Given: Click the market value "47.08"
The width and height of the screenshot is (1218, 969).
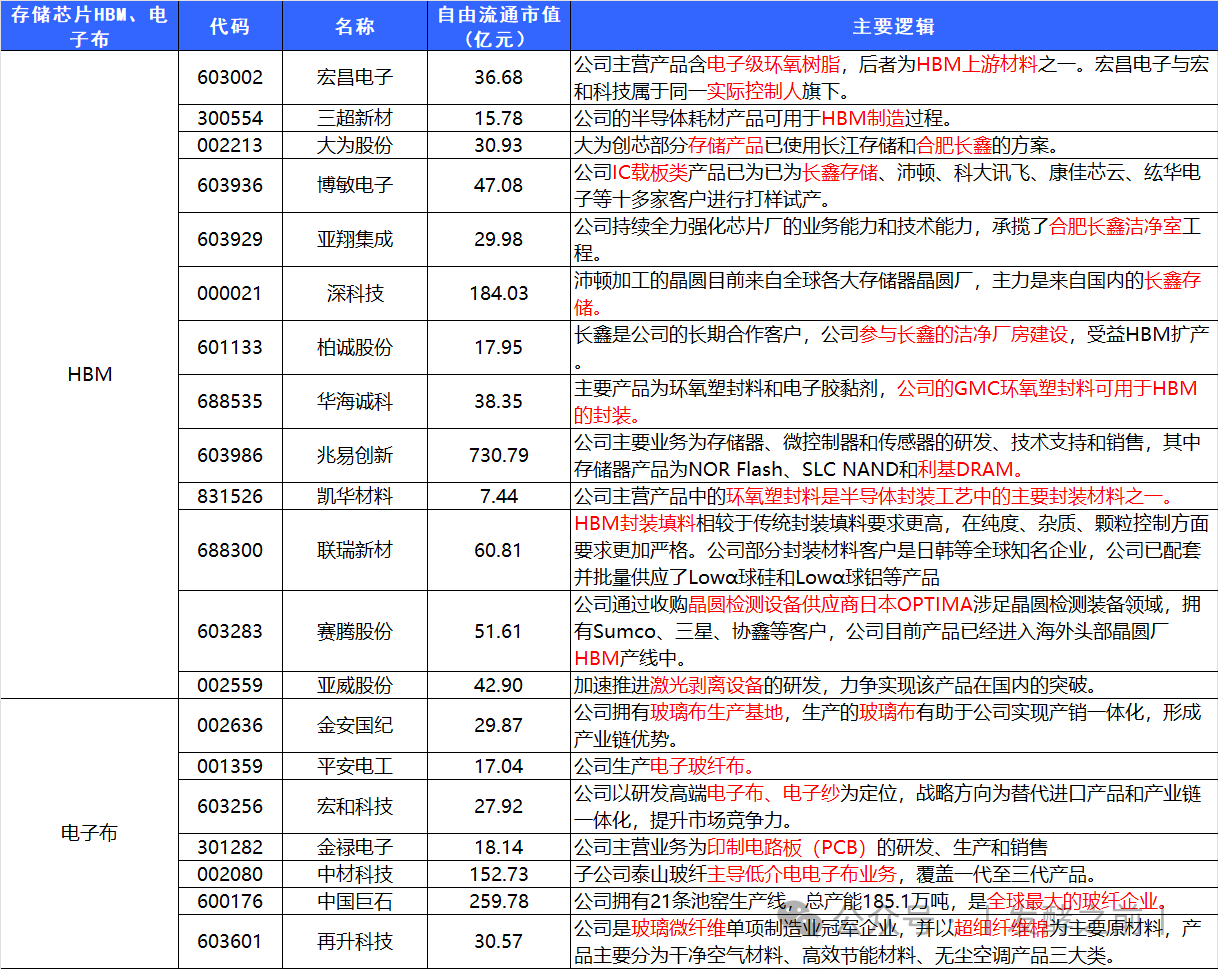Looking at the screenshot, I should coord(499,185).
